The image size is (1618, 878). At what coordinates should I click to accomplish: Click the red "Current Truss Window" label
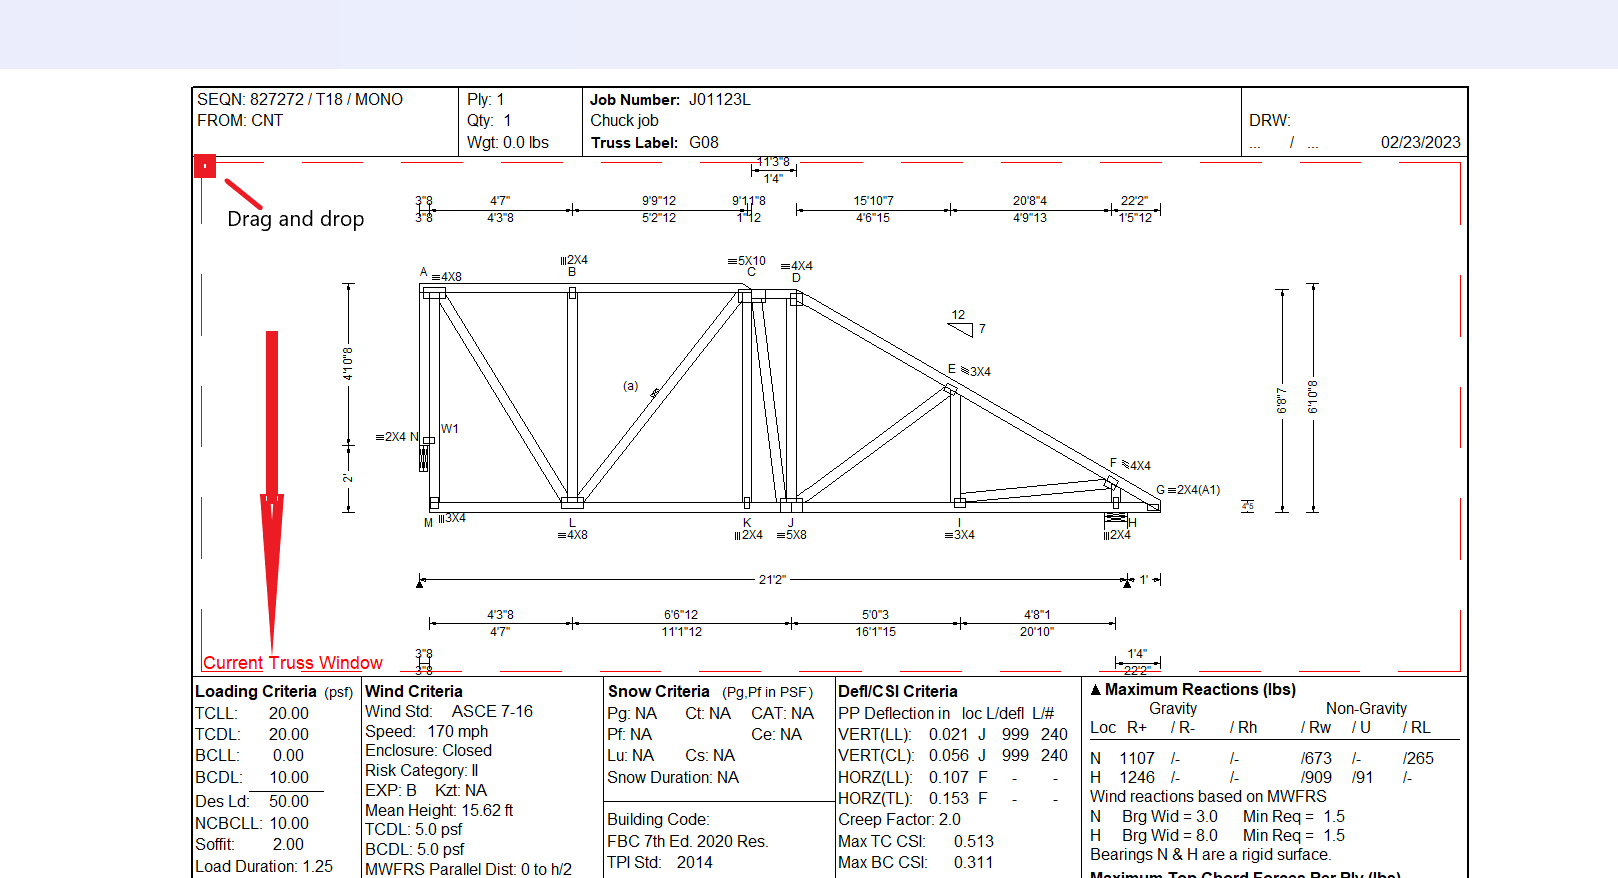coord(293,663)
